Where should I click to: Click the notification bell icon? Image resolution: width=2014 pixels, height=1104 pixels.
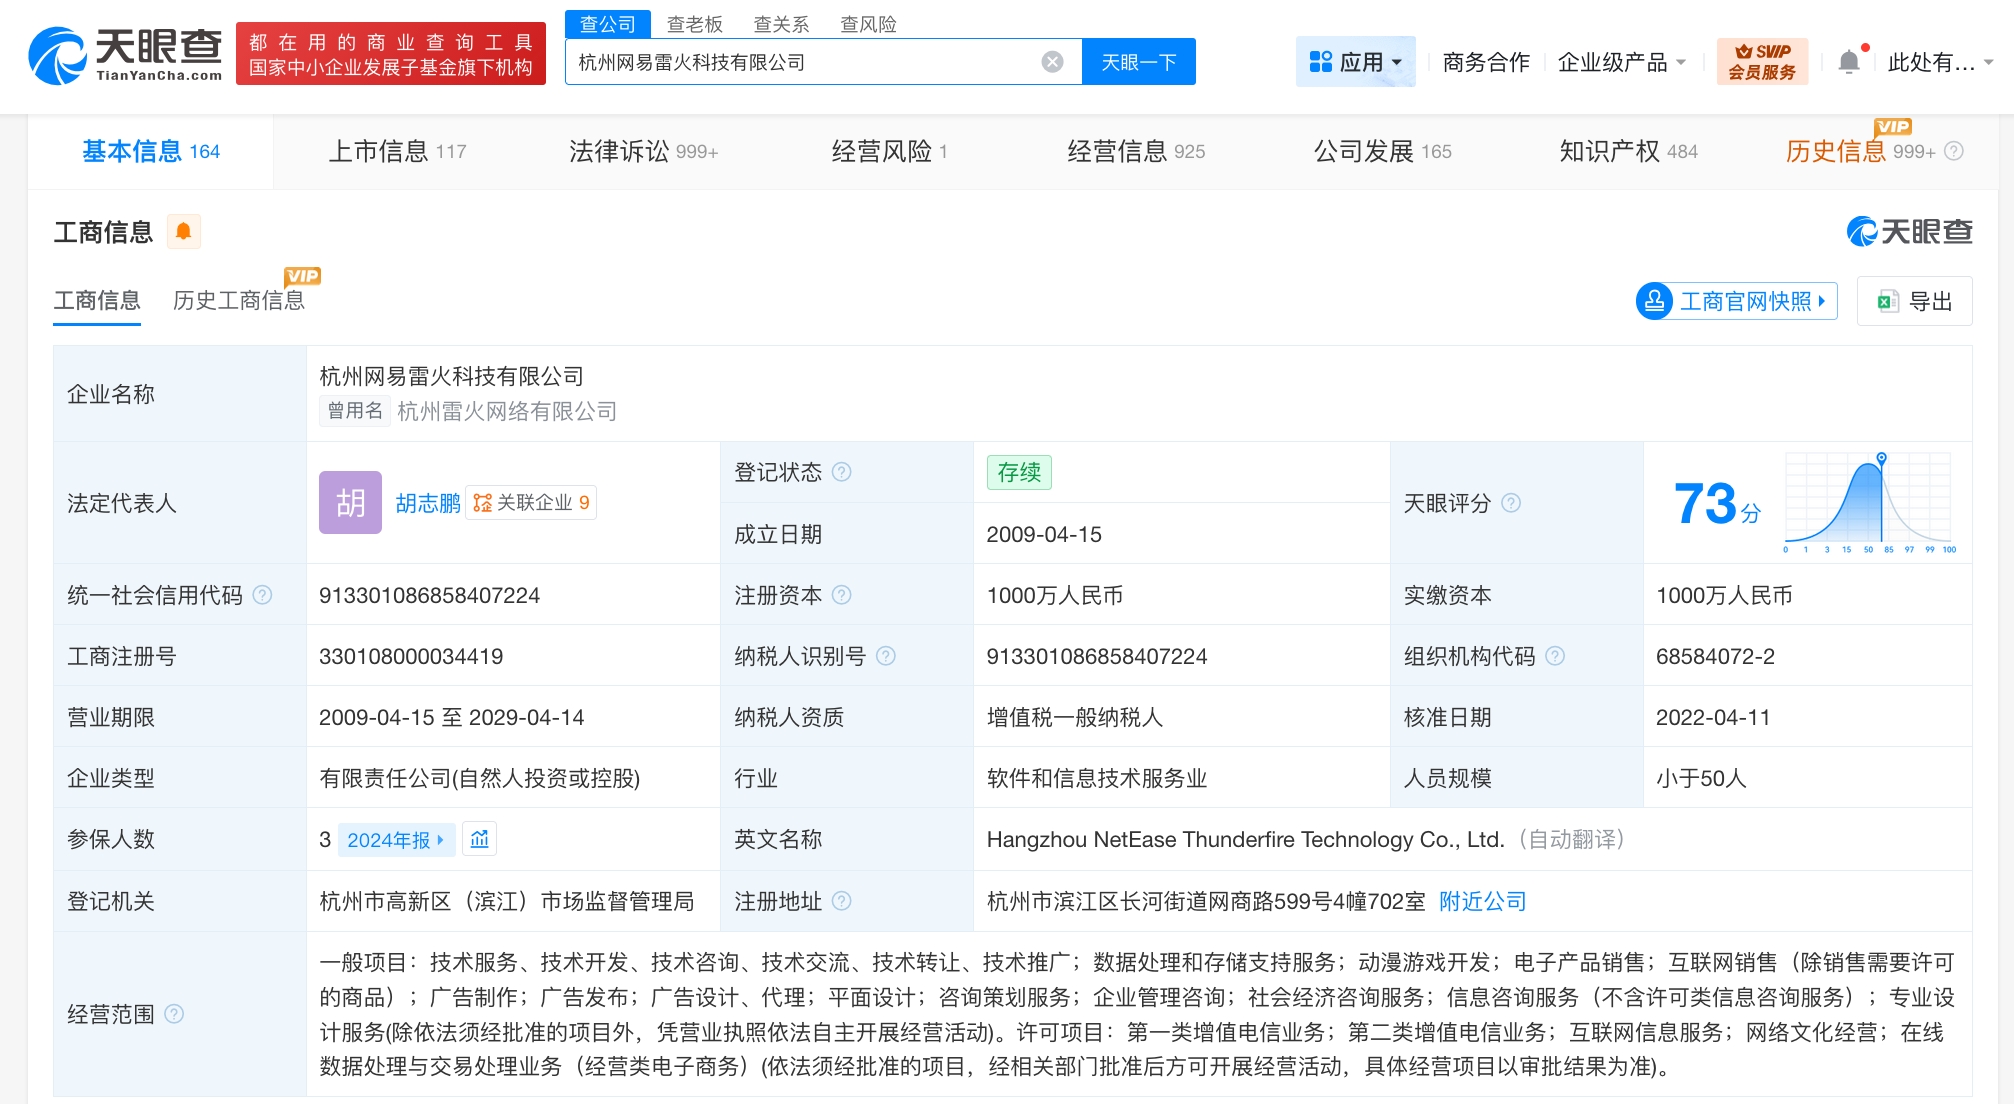coord(1848,60)
